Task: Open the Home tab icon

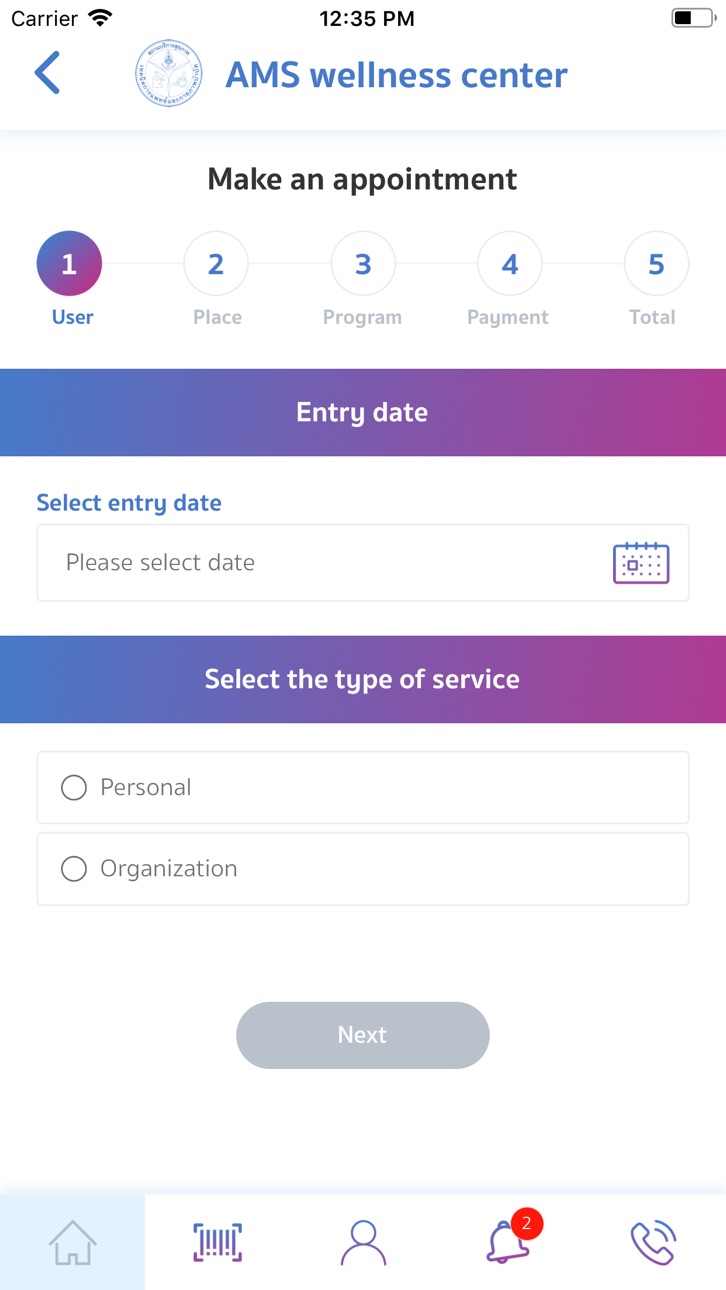Action: (x=73, y=1242)
